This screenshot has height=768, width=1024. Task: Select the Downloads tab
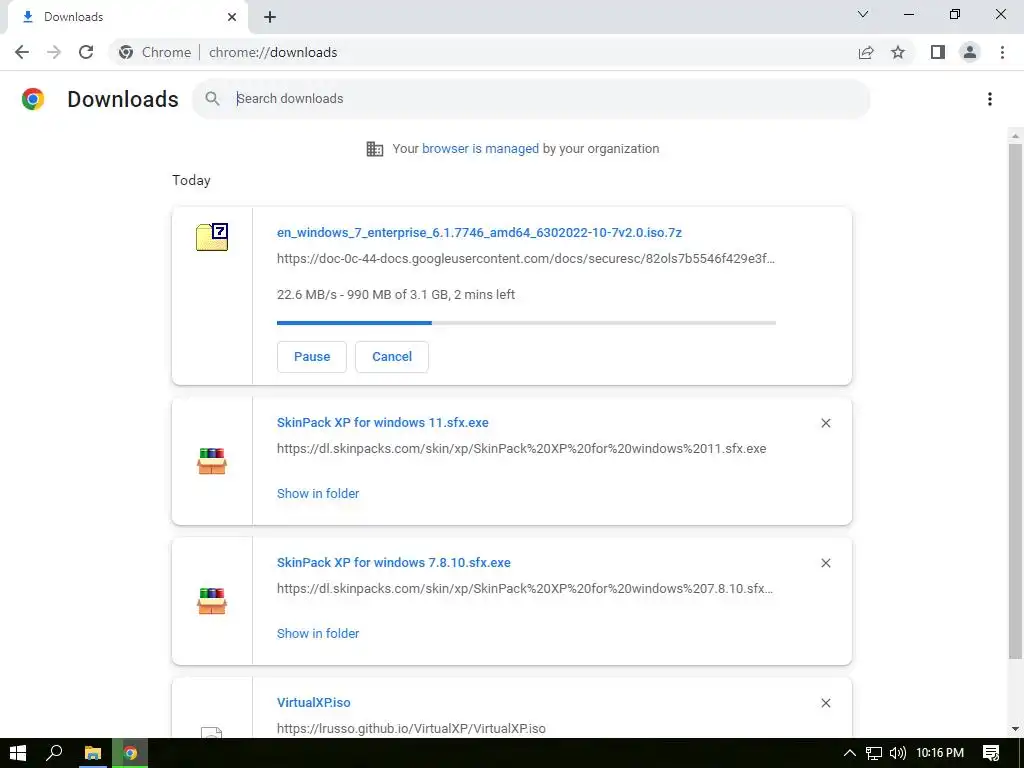click(x=127, y=17)
